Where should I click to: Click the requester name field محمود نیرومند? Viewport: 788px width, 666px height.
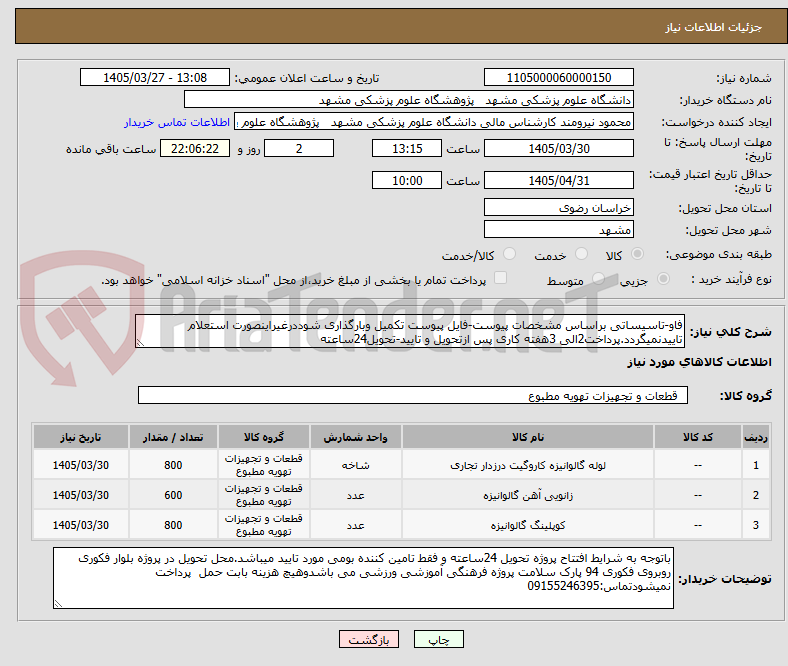click(434, 122)
